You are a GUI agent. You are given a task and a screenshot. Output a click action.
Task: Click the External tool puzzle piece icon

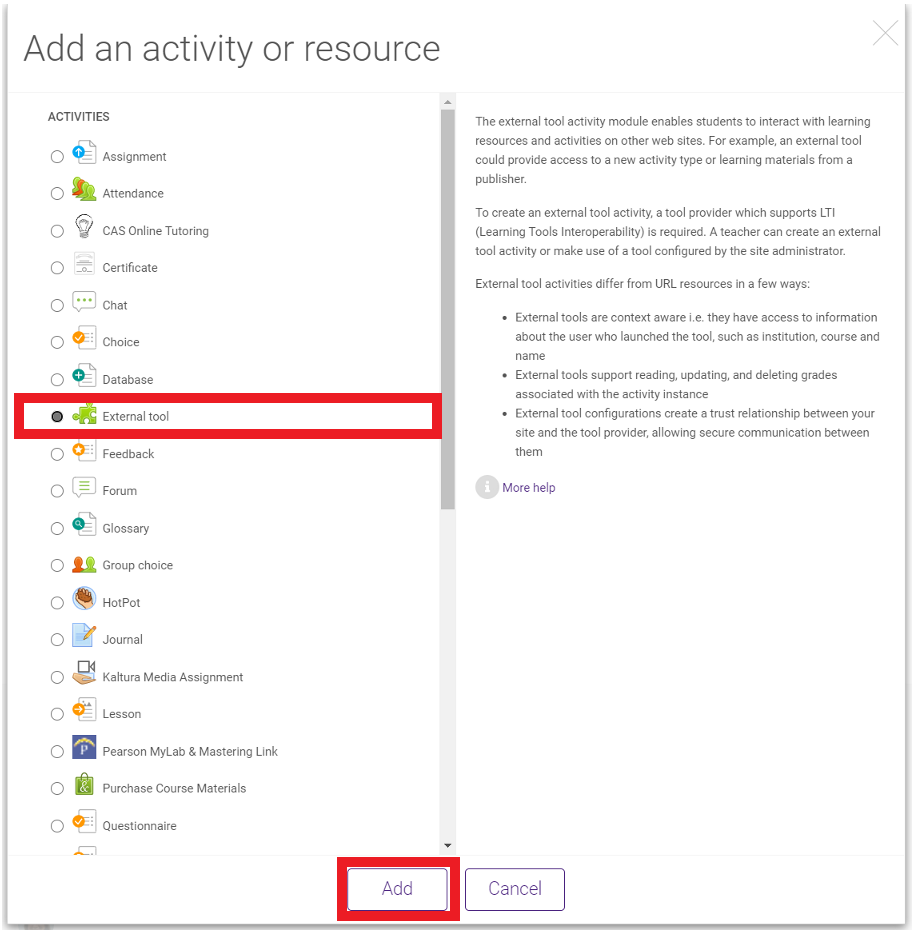pos(84,414)
